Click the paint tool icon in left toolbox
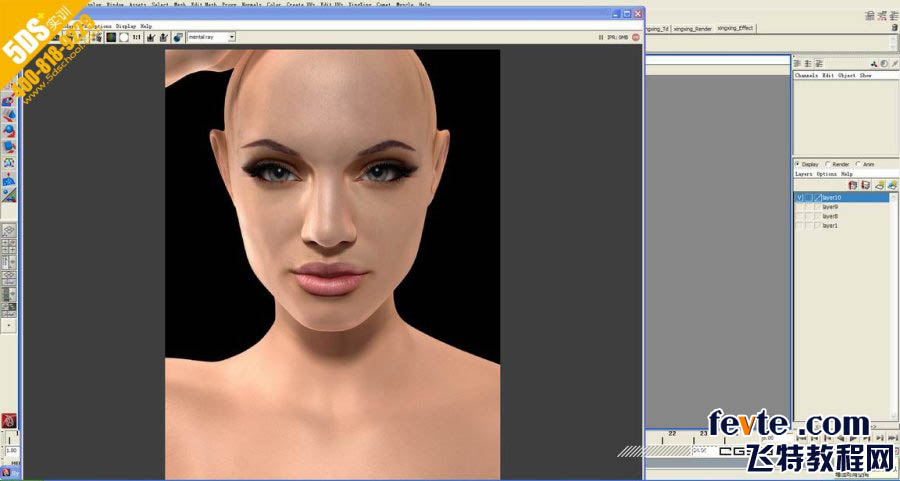This screenshot has width=900, height=481. coord(9,101)
